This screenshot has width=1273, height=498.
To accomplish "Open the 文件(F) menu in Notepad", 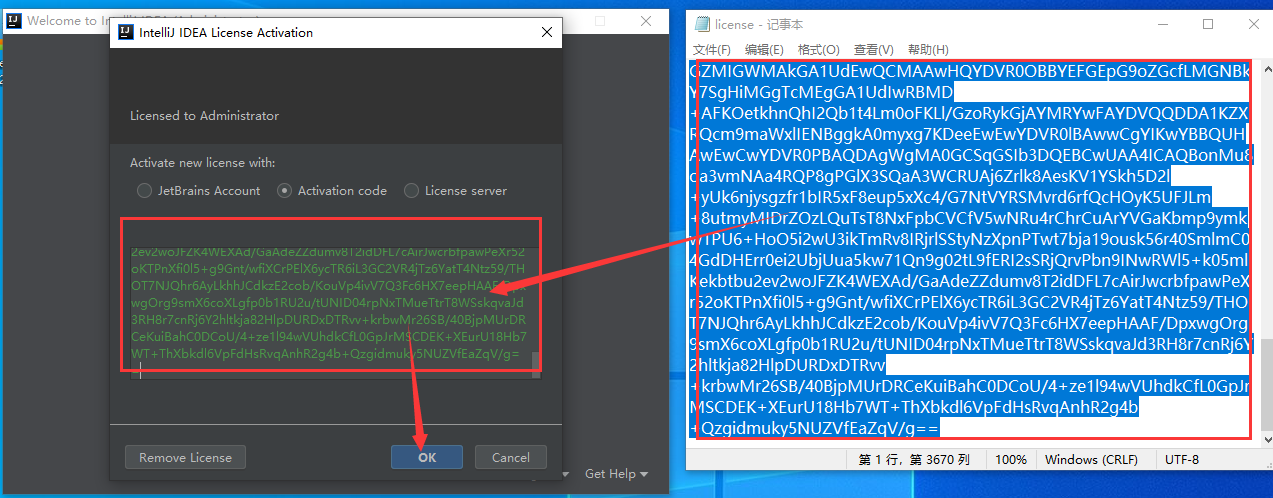I will pos(711,50).
